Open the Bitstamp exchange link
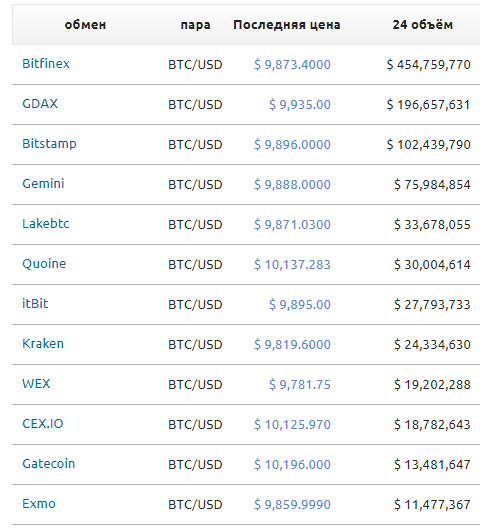480x529 pixels. (x=49, y=144)
